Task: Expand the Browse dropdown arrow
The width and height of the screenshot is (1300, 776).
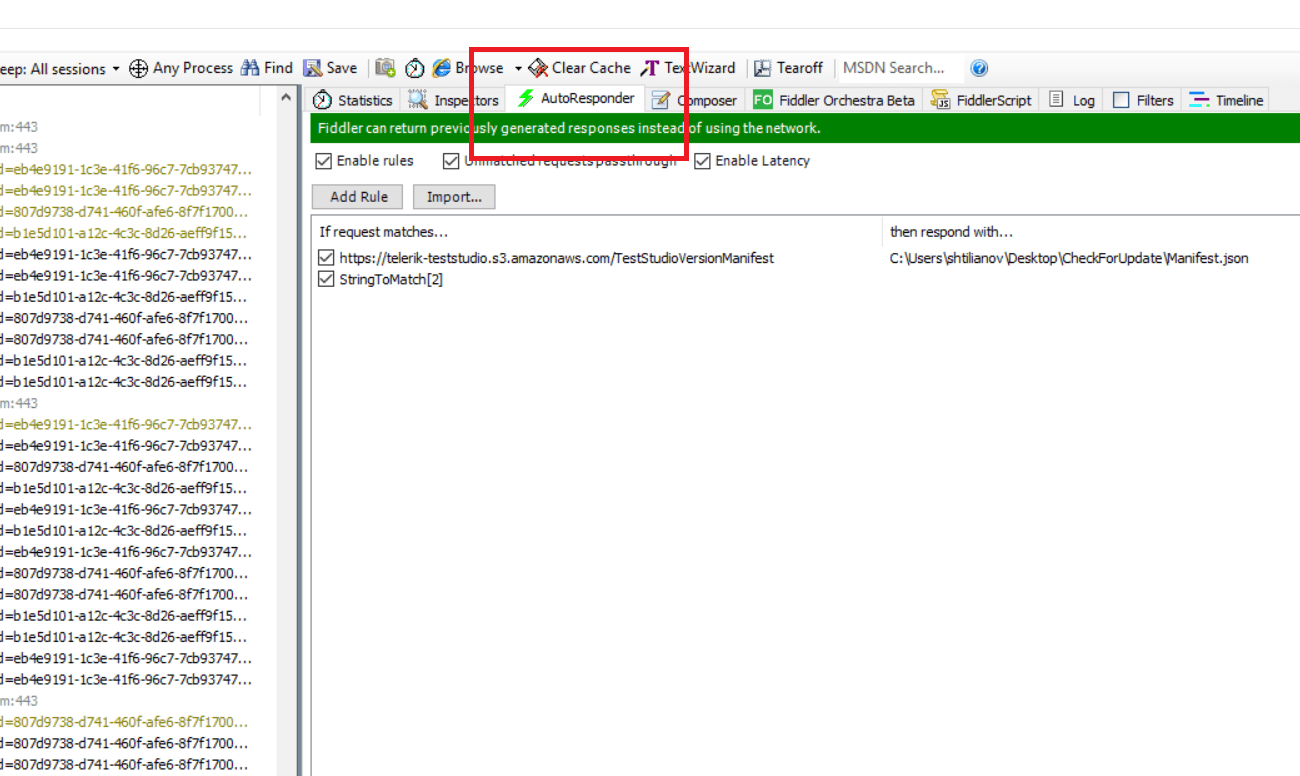Action: coord(518,69)
